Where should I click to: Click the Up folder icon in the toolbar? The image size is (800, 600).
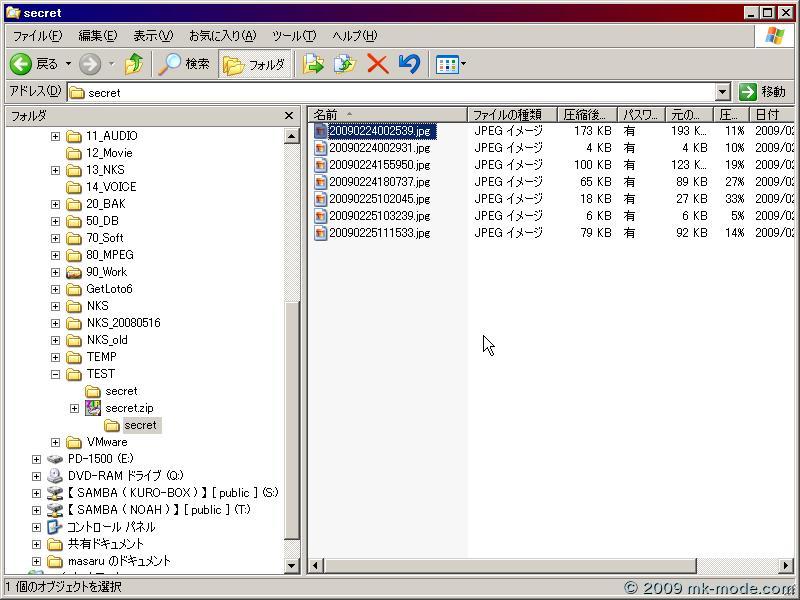tap(134, 64)
